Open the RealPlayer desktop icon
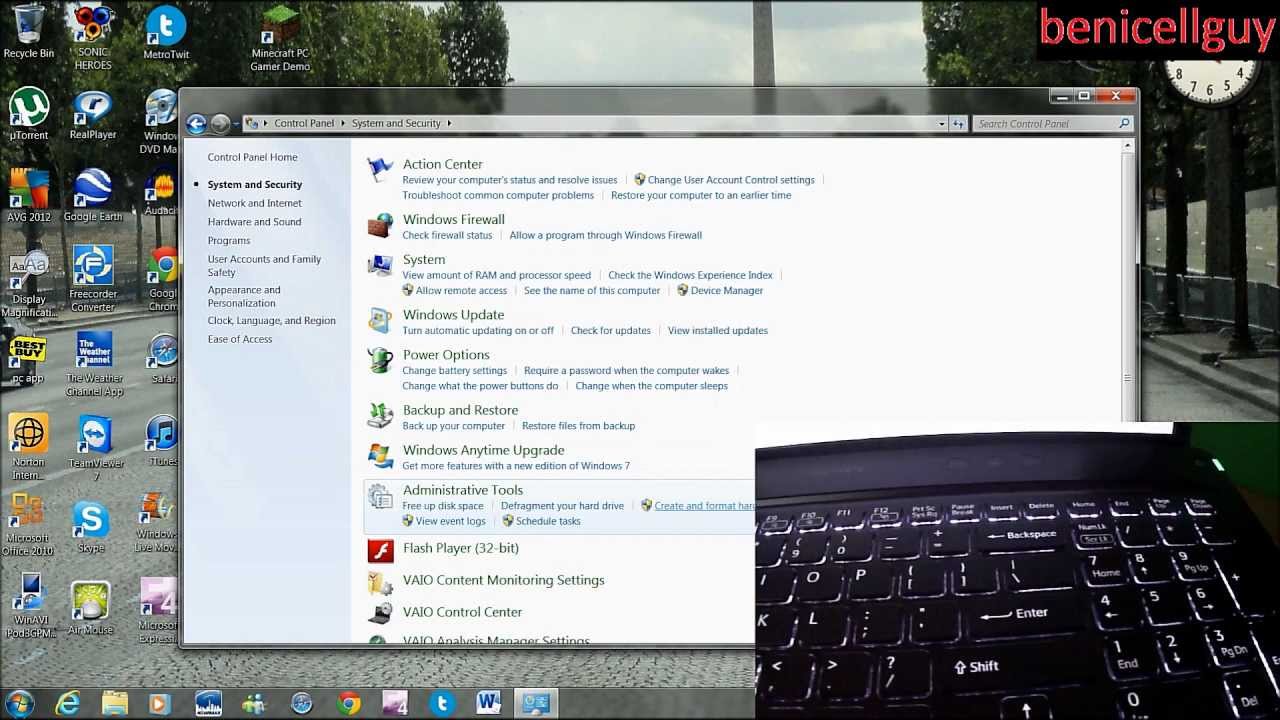Viewport: 1280px width, 720px height. pyautogui.click(x=93, y=114)
